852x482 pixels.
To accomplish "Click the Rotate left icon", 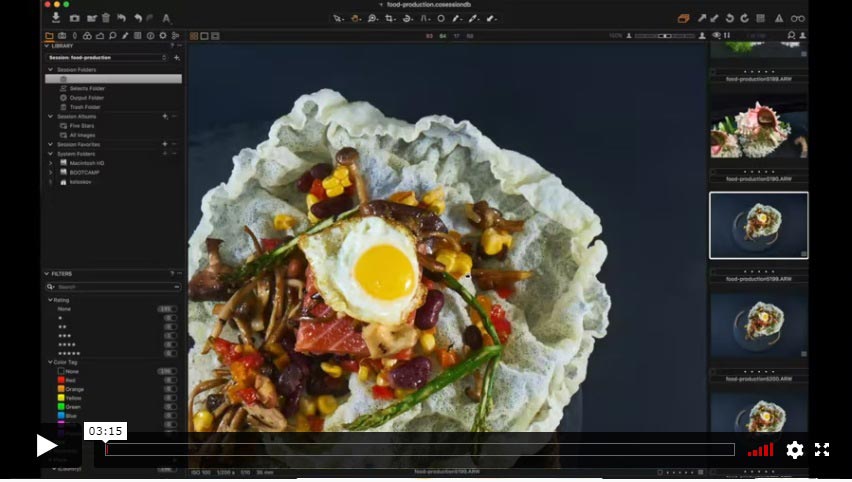I will click(x=730, y=18).
